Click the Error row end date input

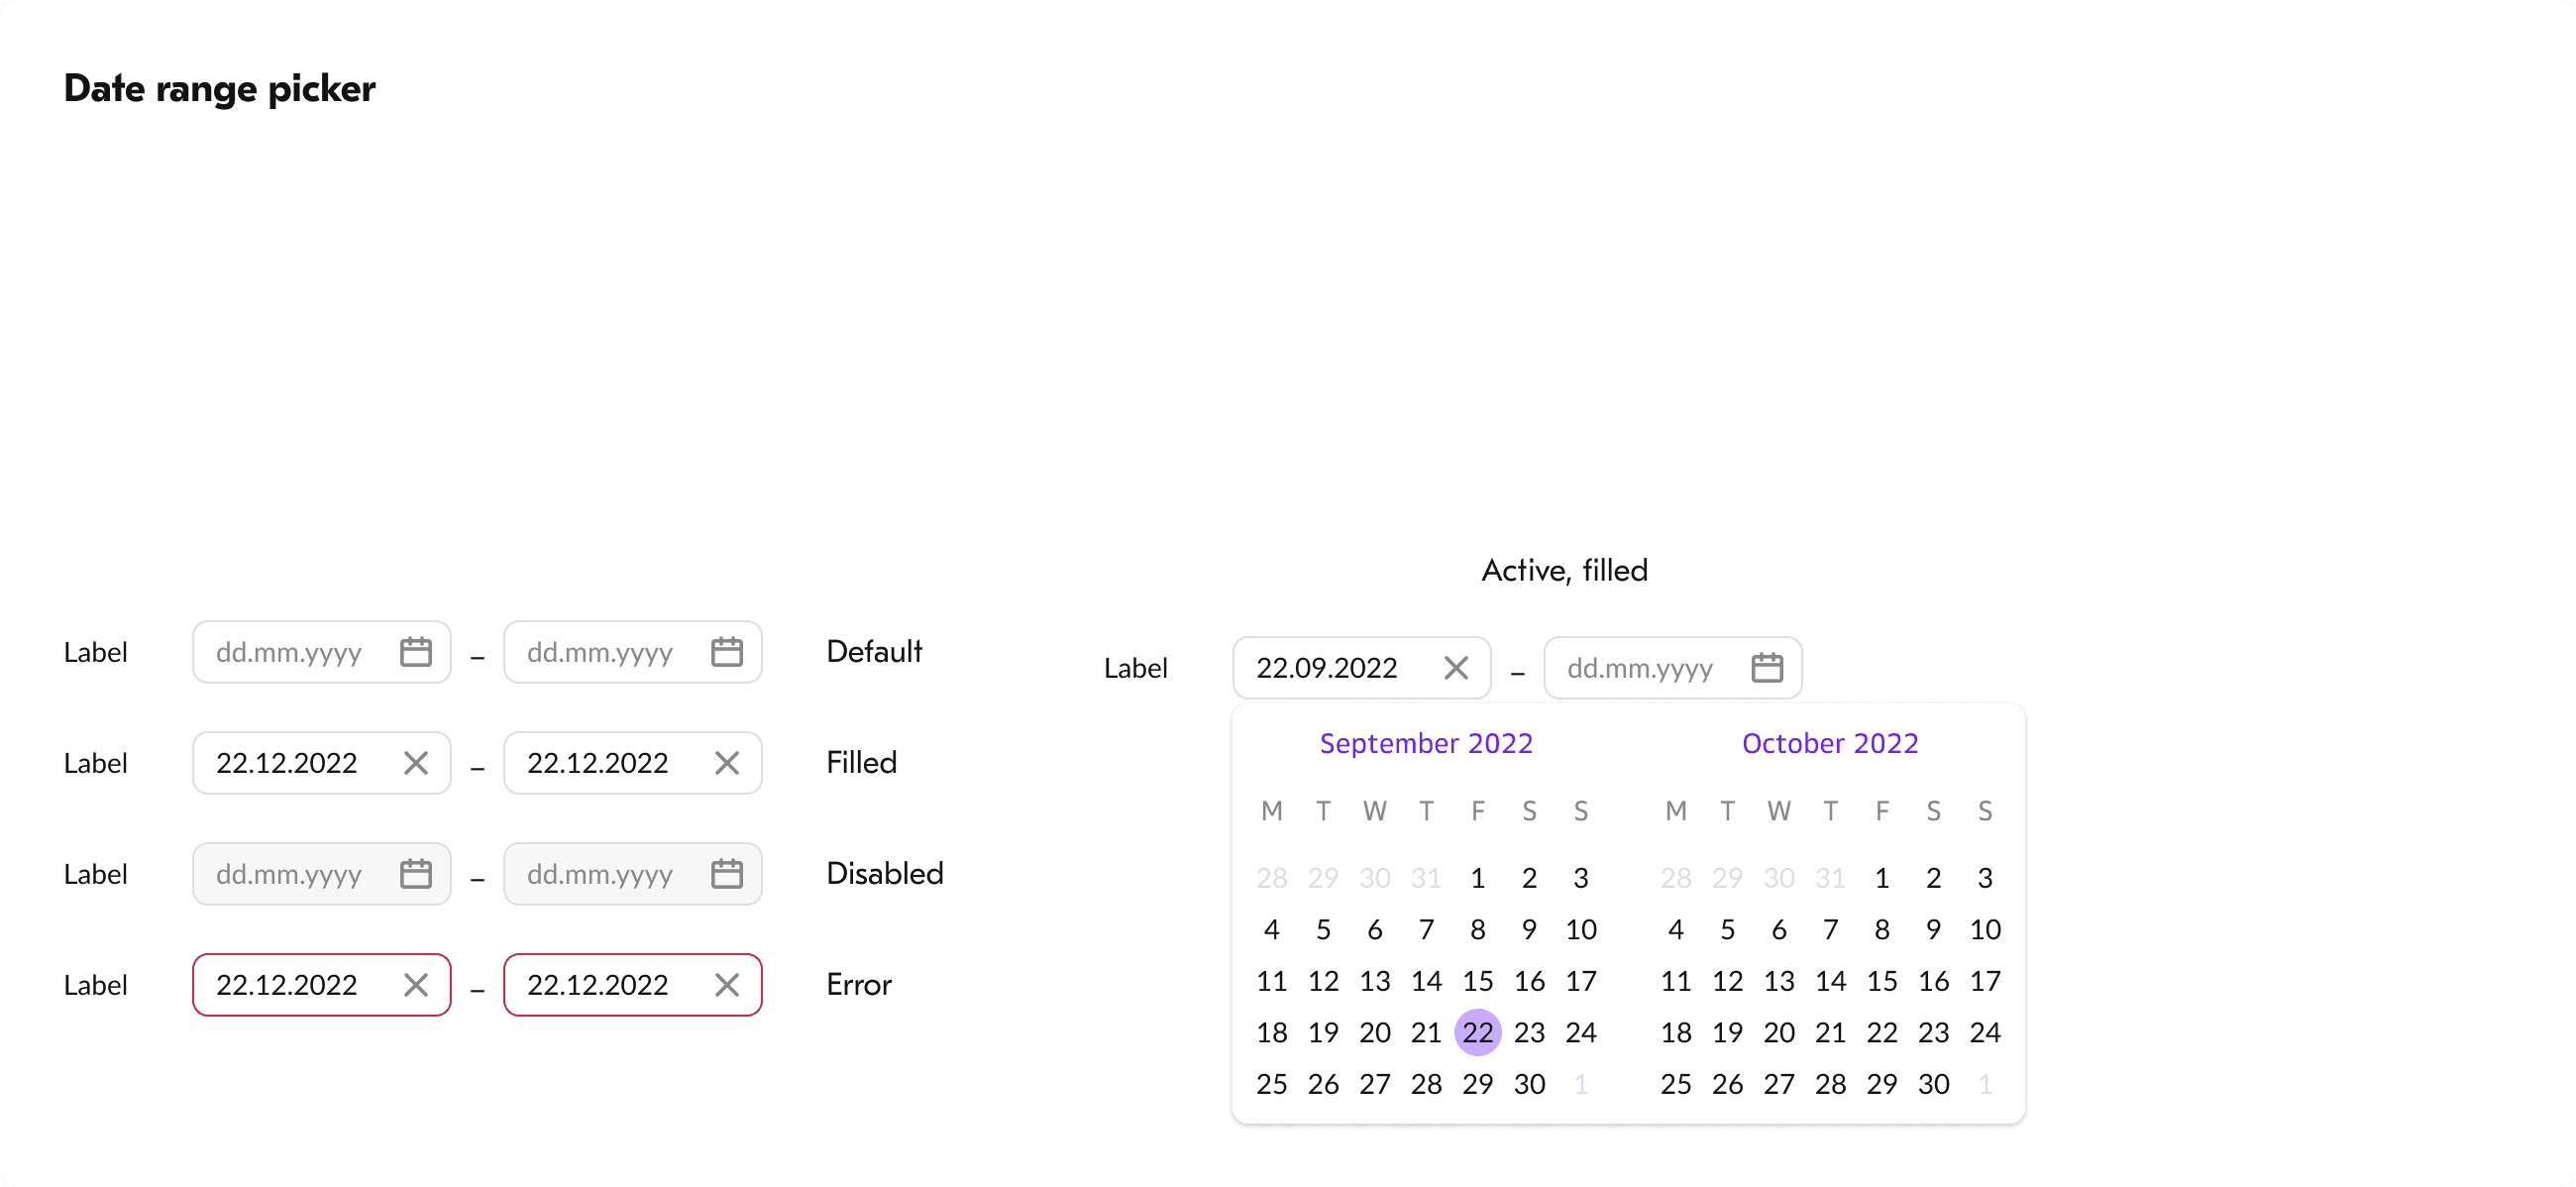600,985
